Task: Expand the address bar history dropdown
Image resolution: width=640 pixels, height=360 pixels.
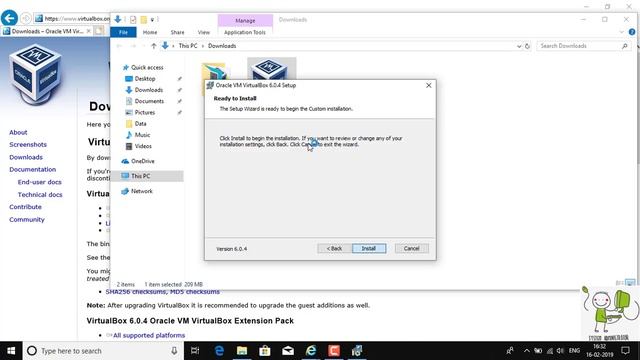Action: pos(519,46)
